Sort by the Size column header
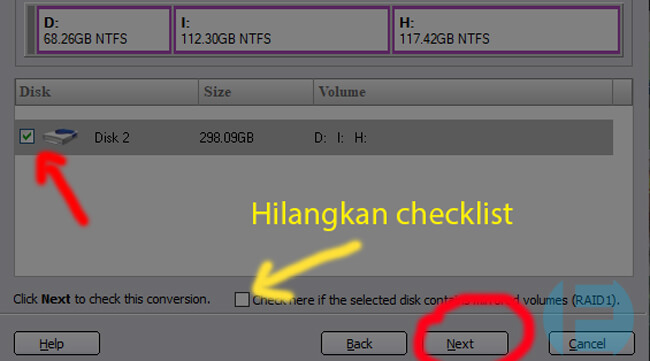The image size is (650, 361). (256, 92)
